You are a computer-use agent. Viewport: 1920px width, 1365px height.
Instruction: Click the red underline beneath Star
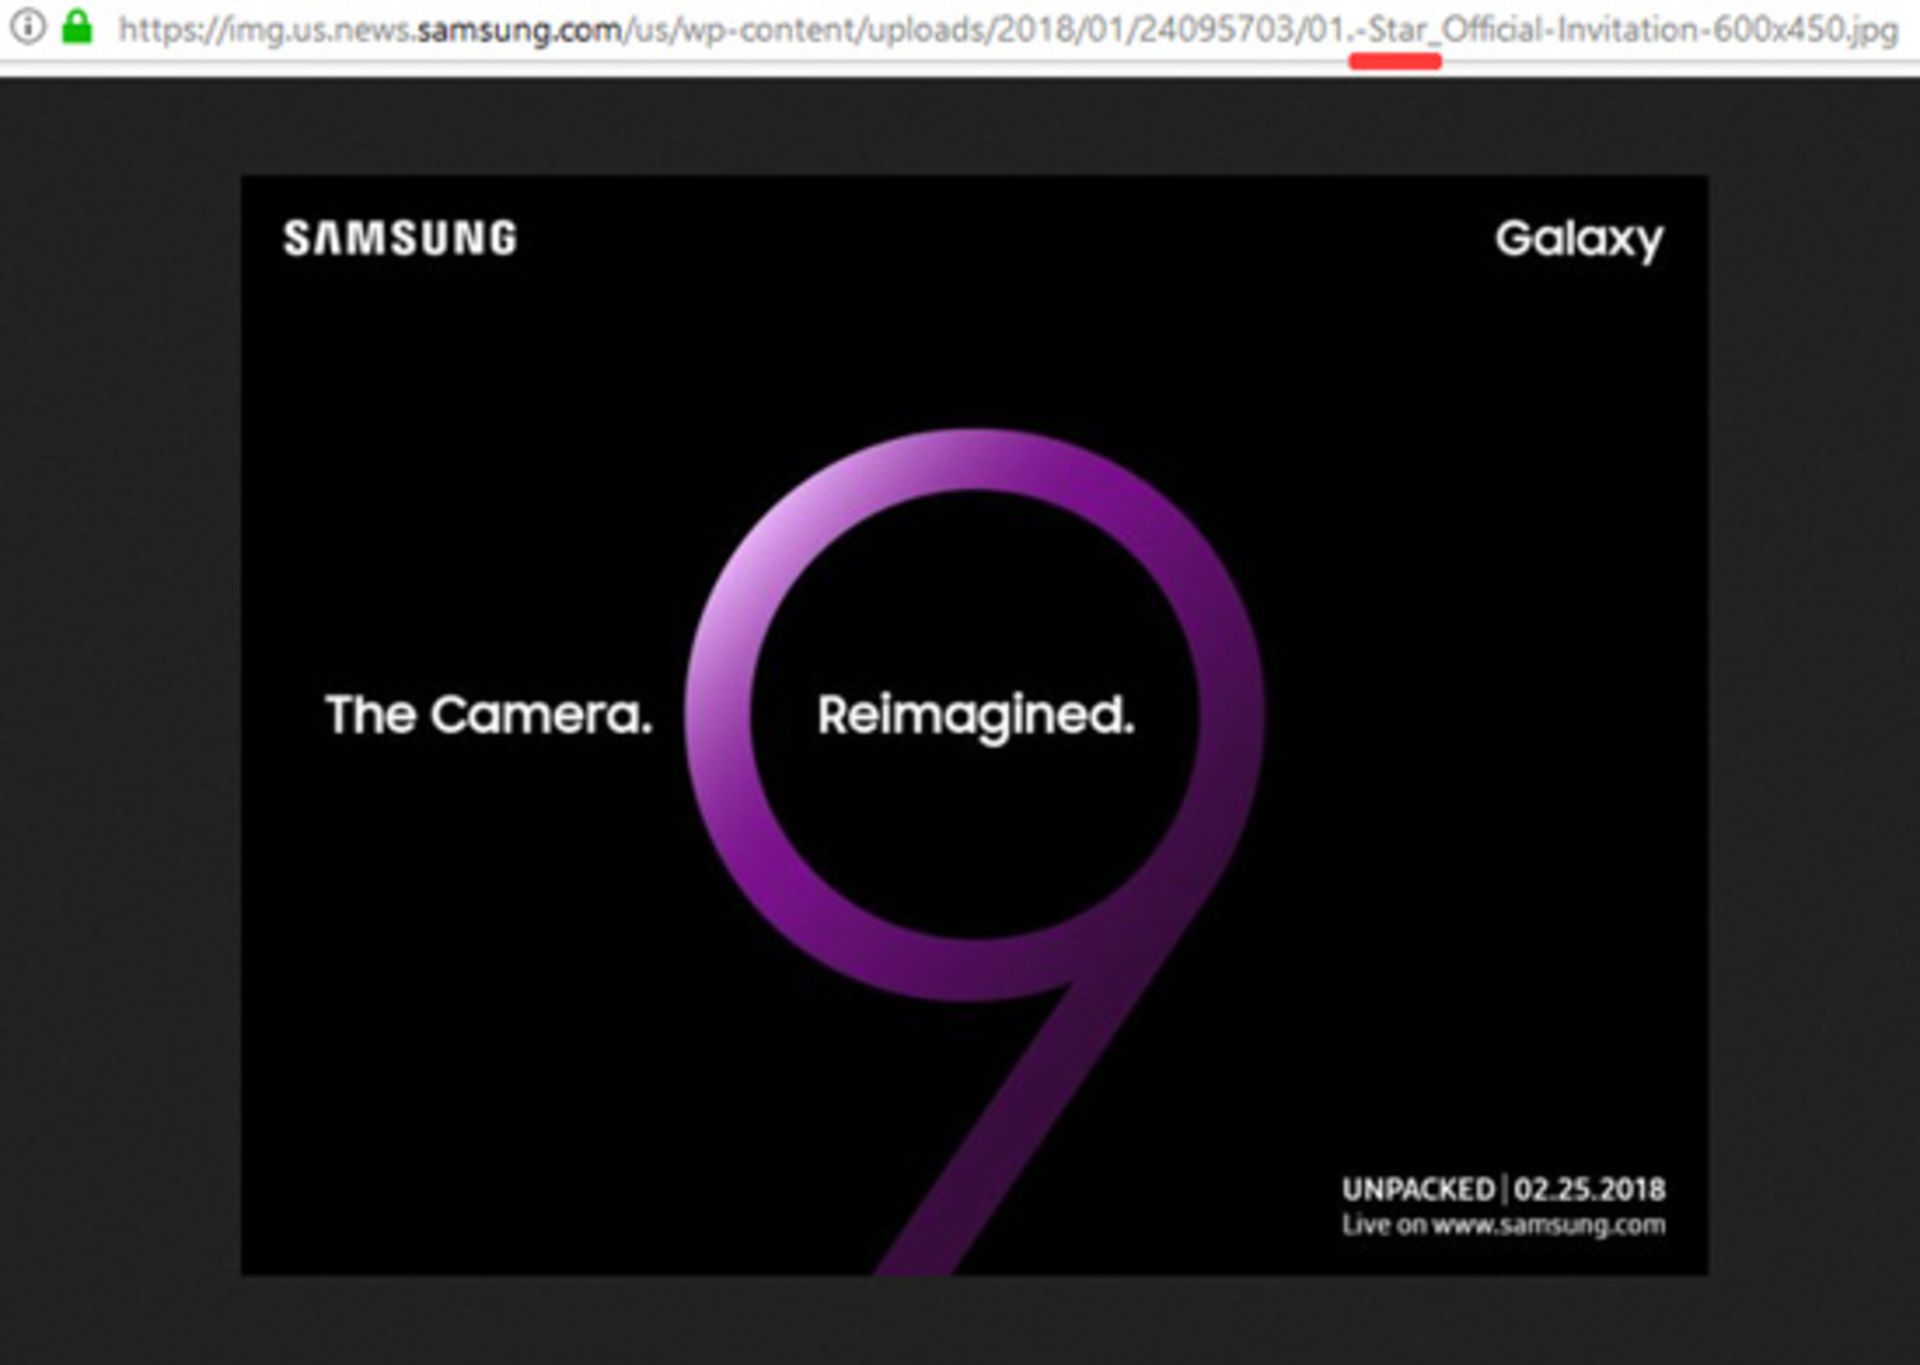pos(1395,62)
